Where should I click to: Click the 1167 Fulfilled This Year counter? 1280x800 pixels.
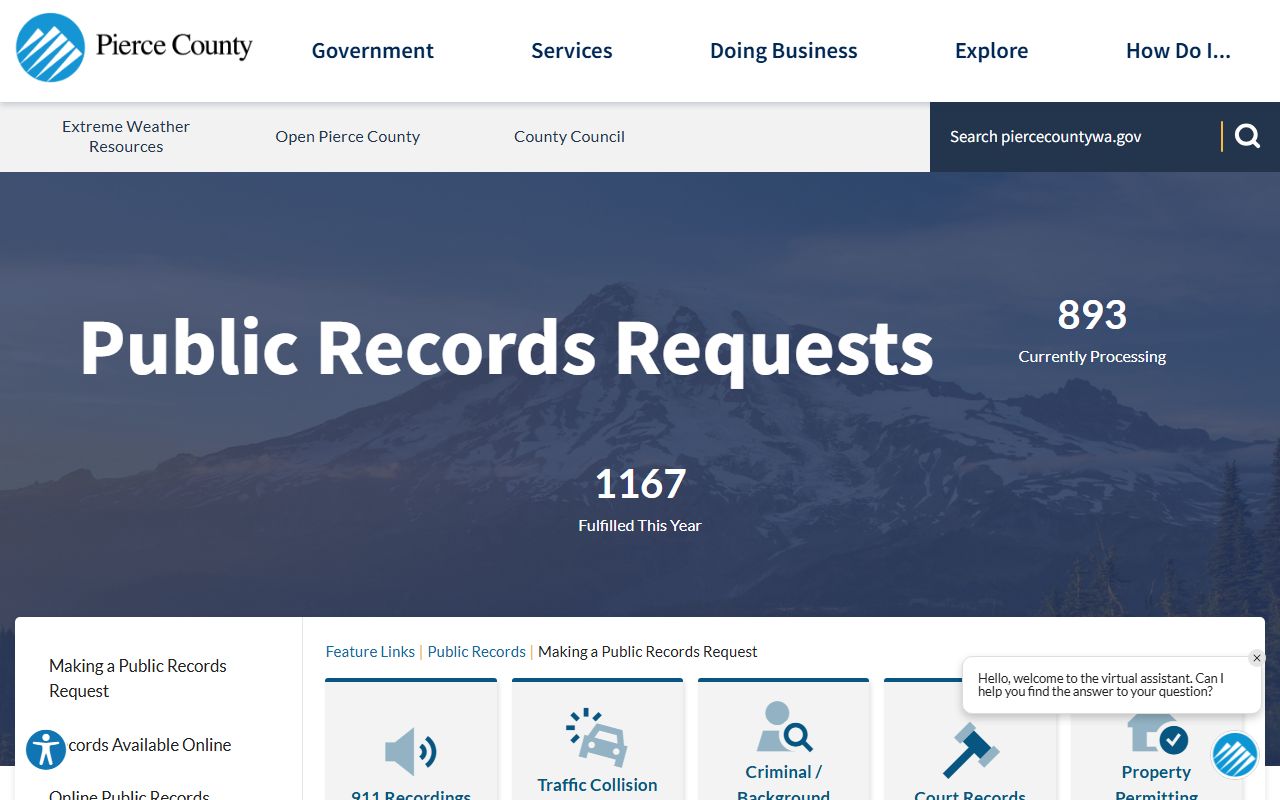(x=640, y=499)
